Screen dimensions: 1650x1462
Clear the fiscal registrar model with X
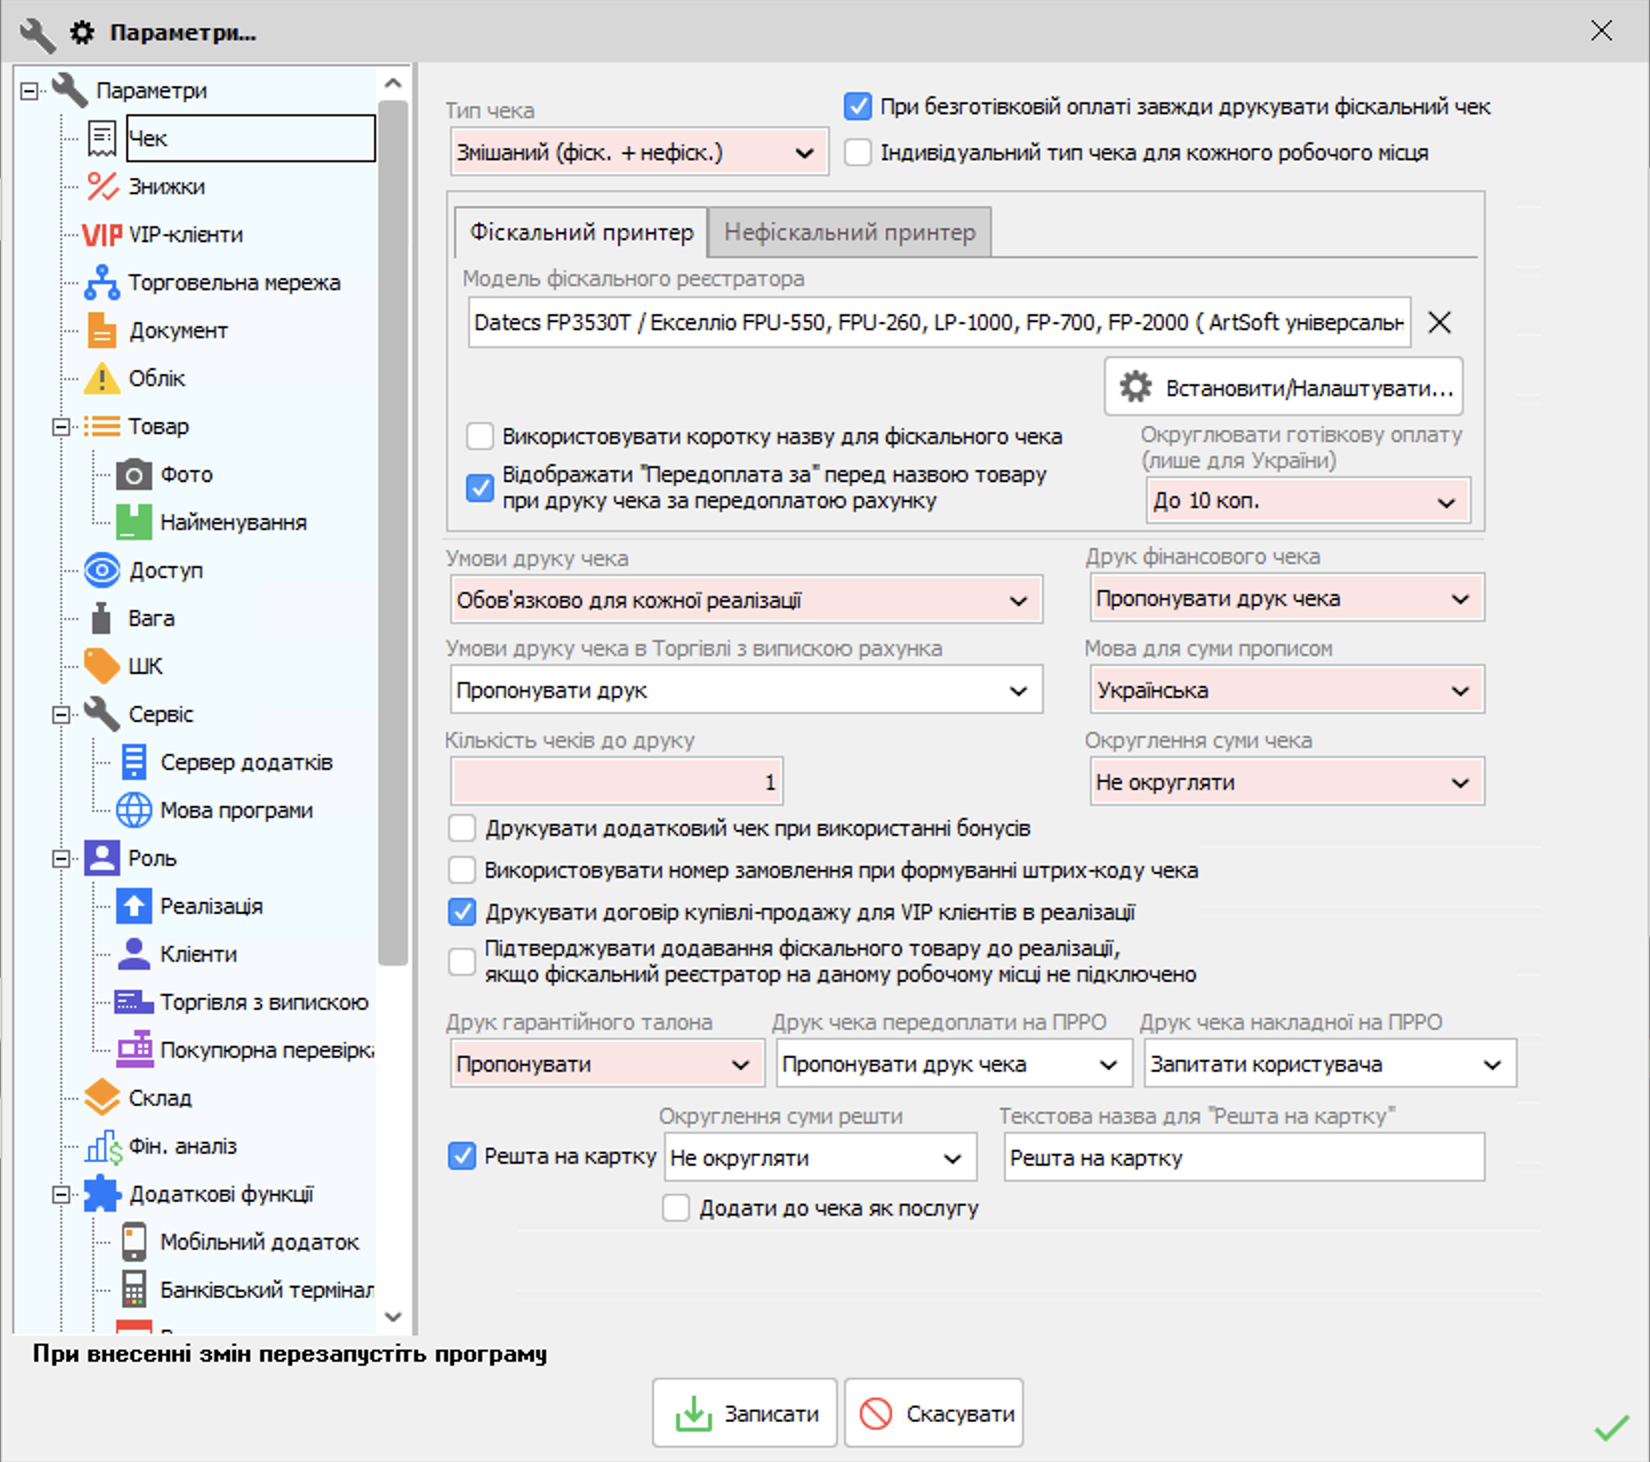coord(1439,322)
